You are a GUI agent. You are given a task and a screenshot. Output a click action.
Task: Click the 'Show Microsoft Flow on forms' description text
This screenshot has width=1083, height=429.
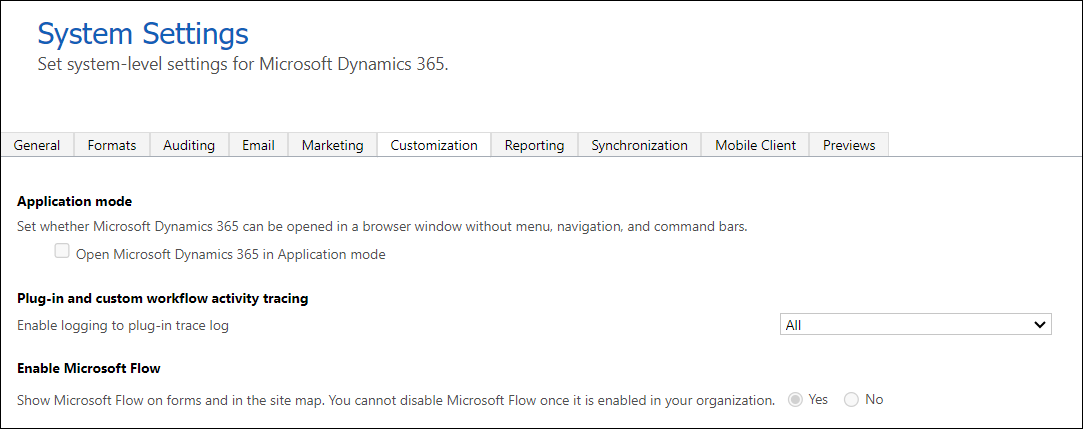click(396, 400)
